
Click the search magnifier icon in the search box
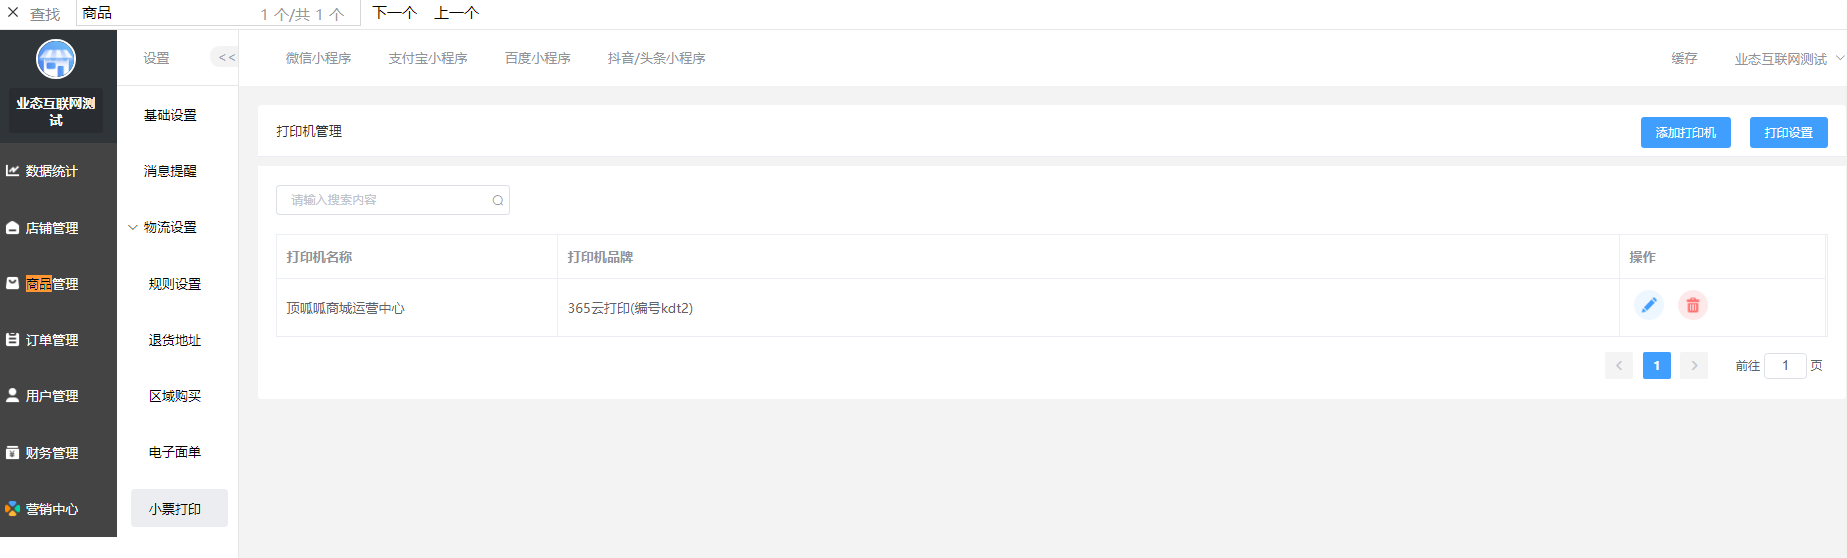pyautogui.click(x=498, y=200)
